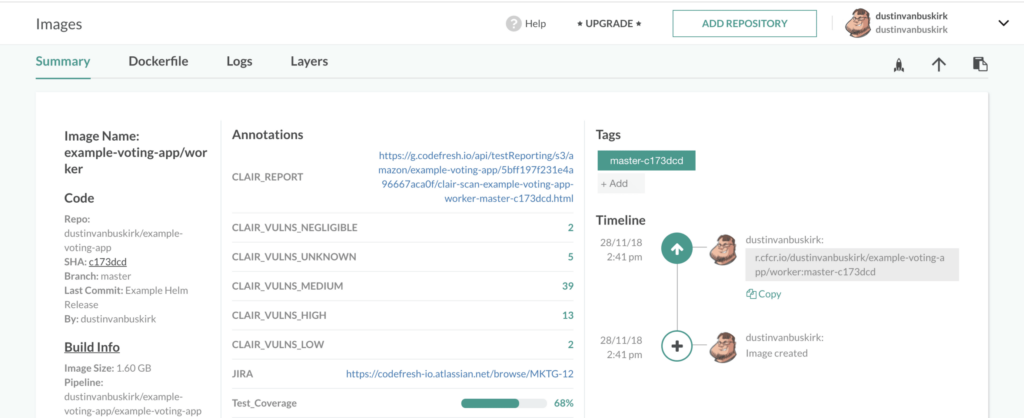The image size is (1024, 418).
Task: Click the UPGRADE link
Action: click(609, 23)
